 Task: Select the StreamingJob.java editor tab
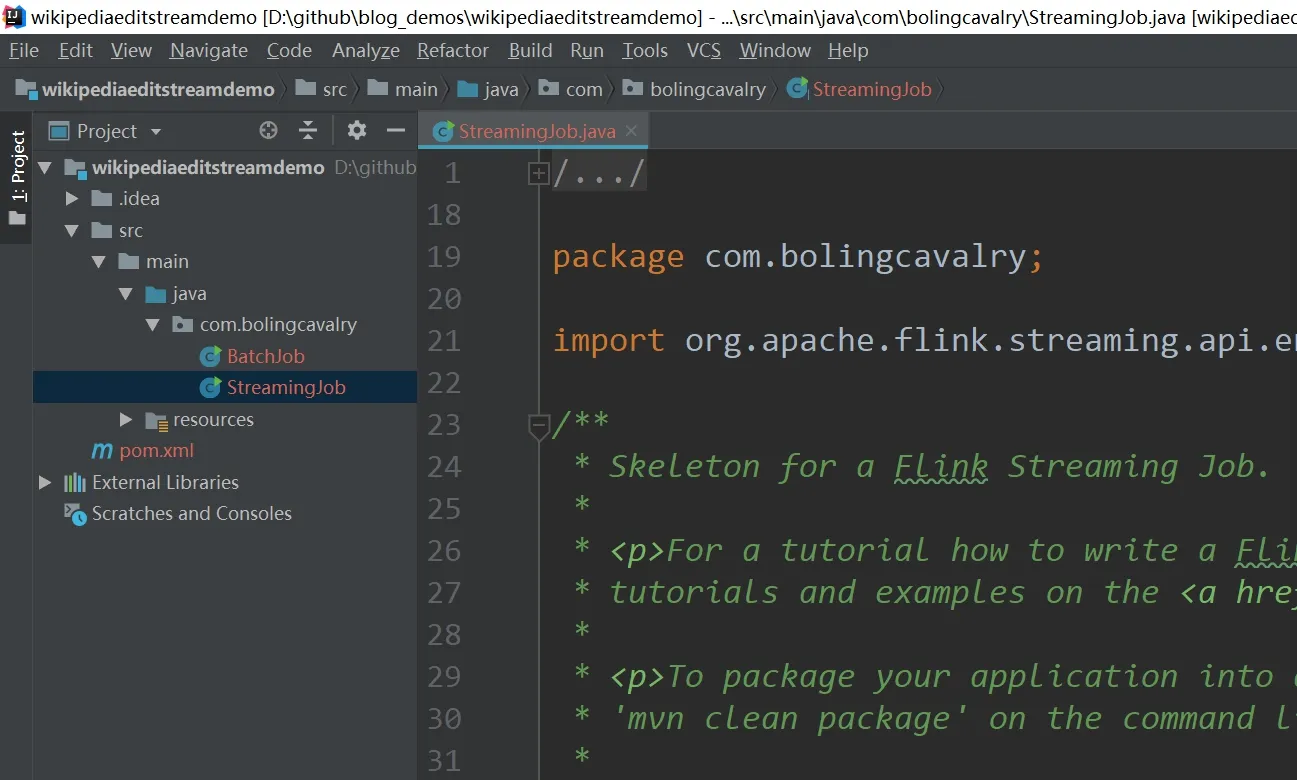coord(533,131)
